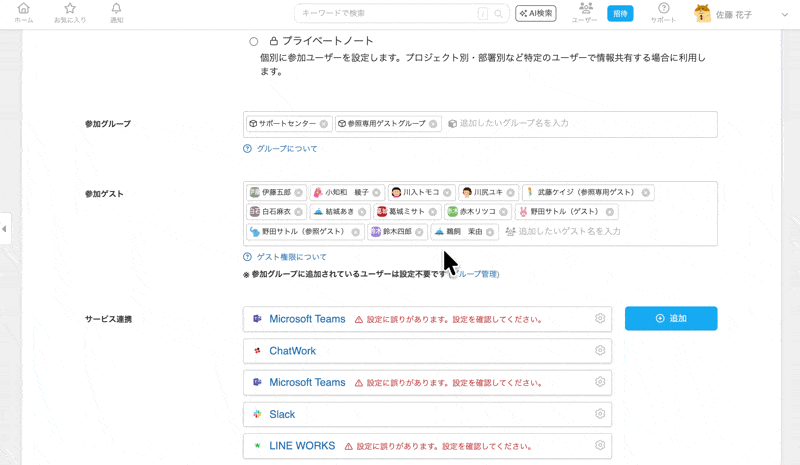Remove サポートセンター group tag

click(324, 124)
